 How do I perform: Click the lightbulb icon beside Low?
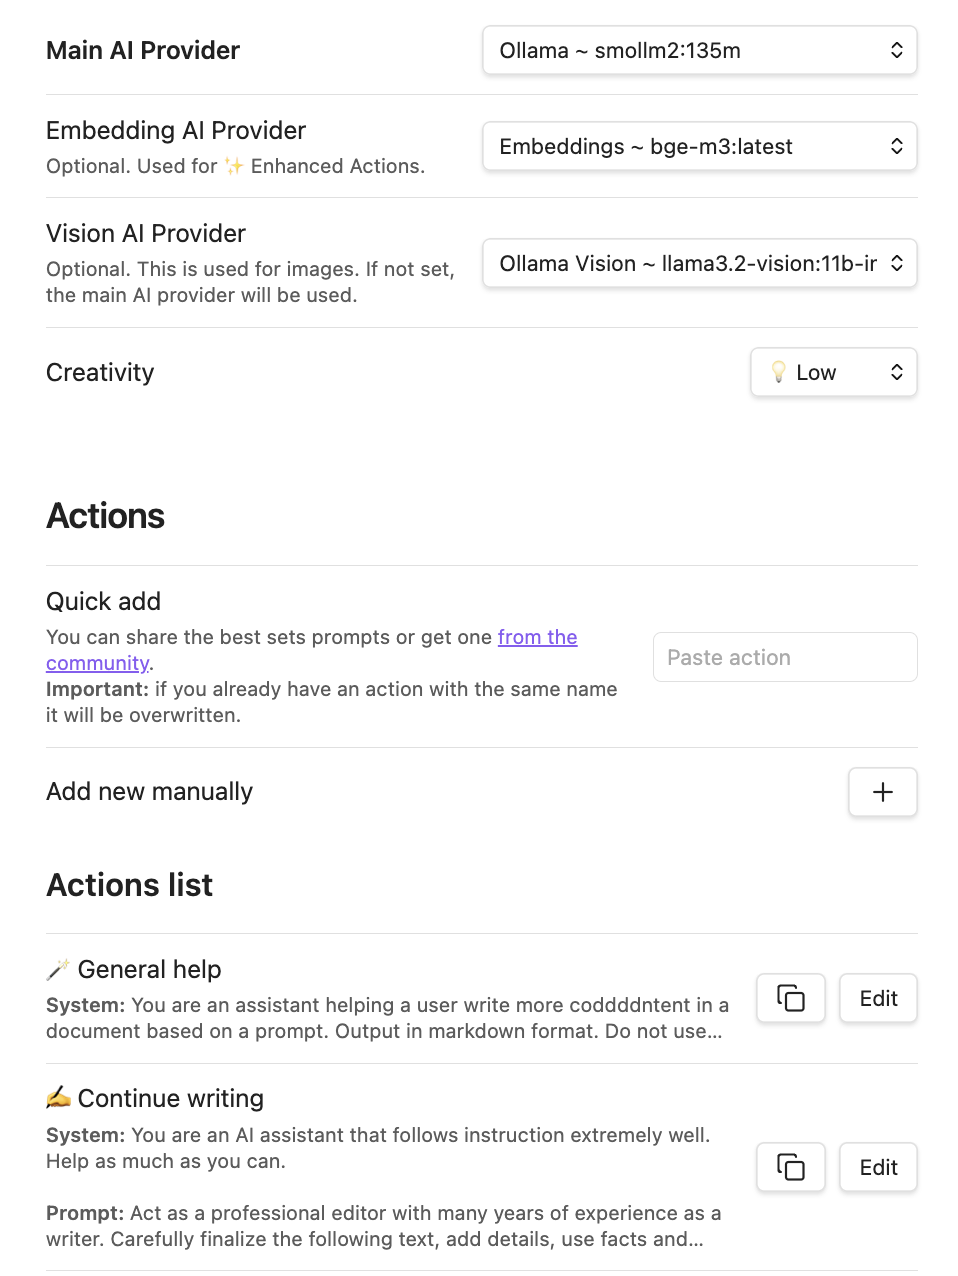(x=779, y=372)
